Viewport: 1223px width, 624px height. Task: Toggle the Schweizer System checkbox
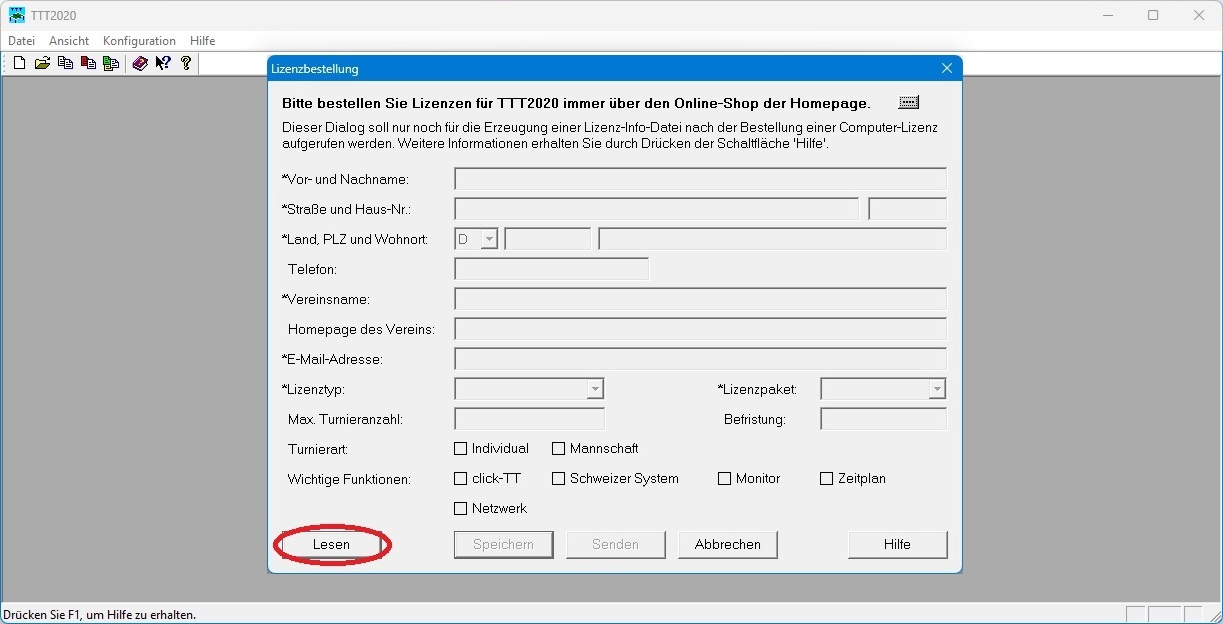[559, 479]
